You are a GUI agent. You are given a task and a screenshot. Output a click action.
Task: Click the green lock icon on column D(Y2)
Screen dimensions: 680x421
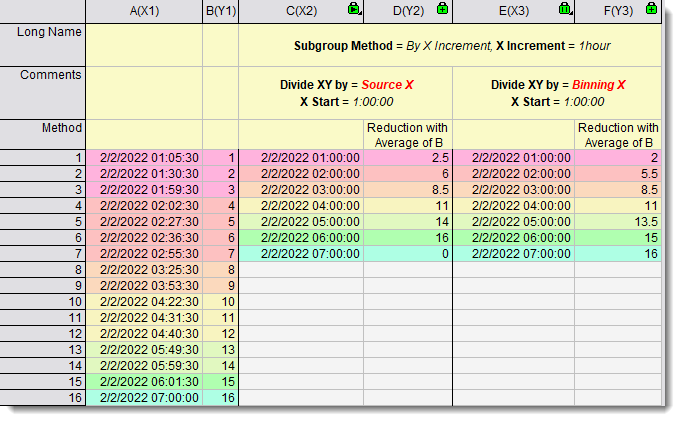tap(442, 10)
